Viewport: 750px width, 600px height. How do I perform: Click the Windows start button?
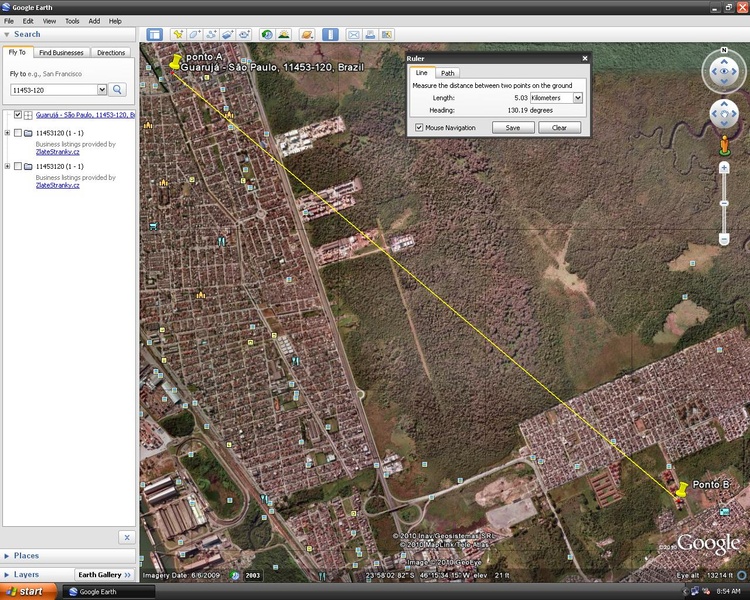click(28, 591)
